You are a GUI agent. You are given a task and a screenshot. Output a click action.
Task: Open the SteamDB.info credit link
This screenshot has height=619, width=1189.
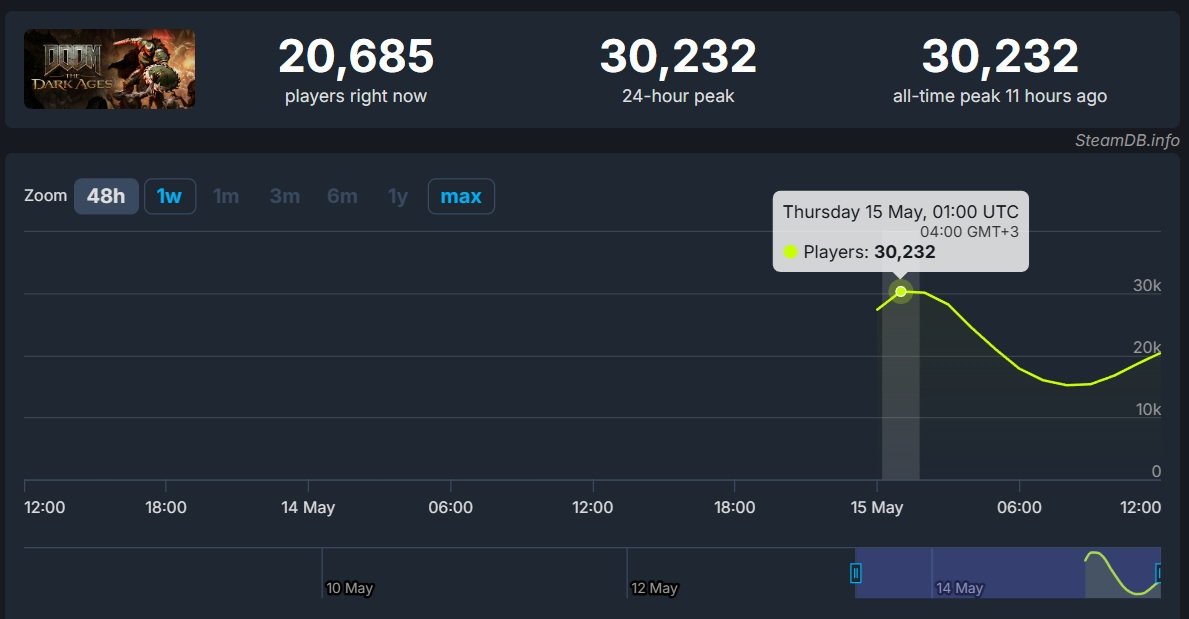point(1127,140)
